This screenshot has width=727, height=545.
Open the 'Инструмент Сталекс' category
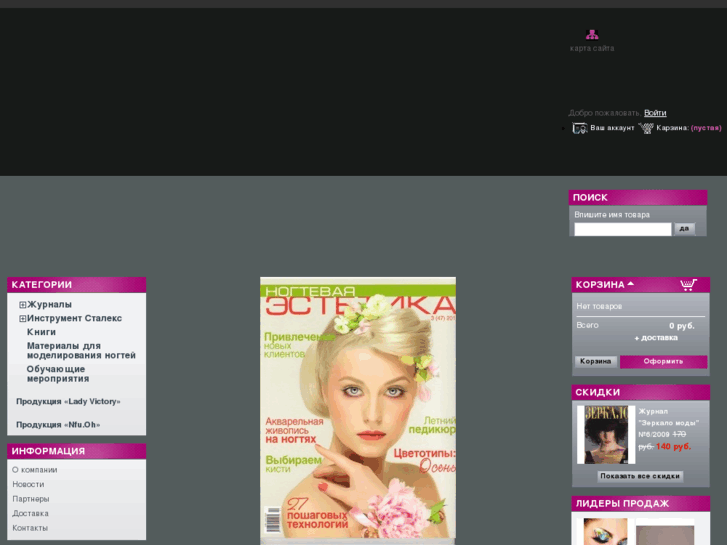[x=74, y=319]
